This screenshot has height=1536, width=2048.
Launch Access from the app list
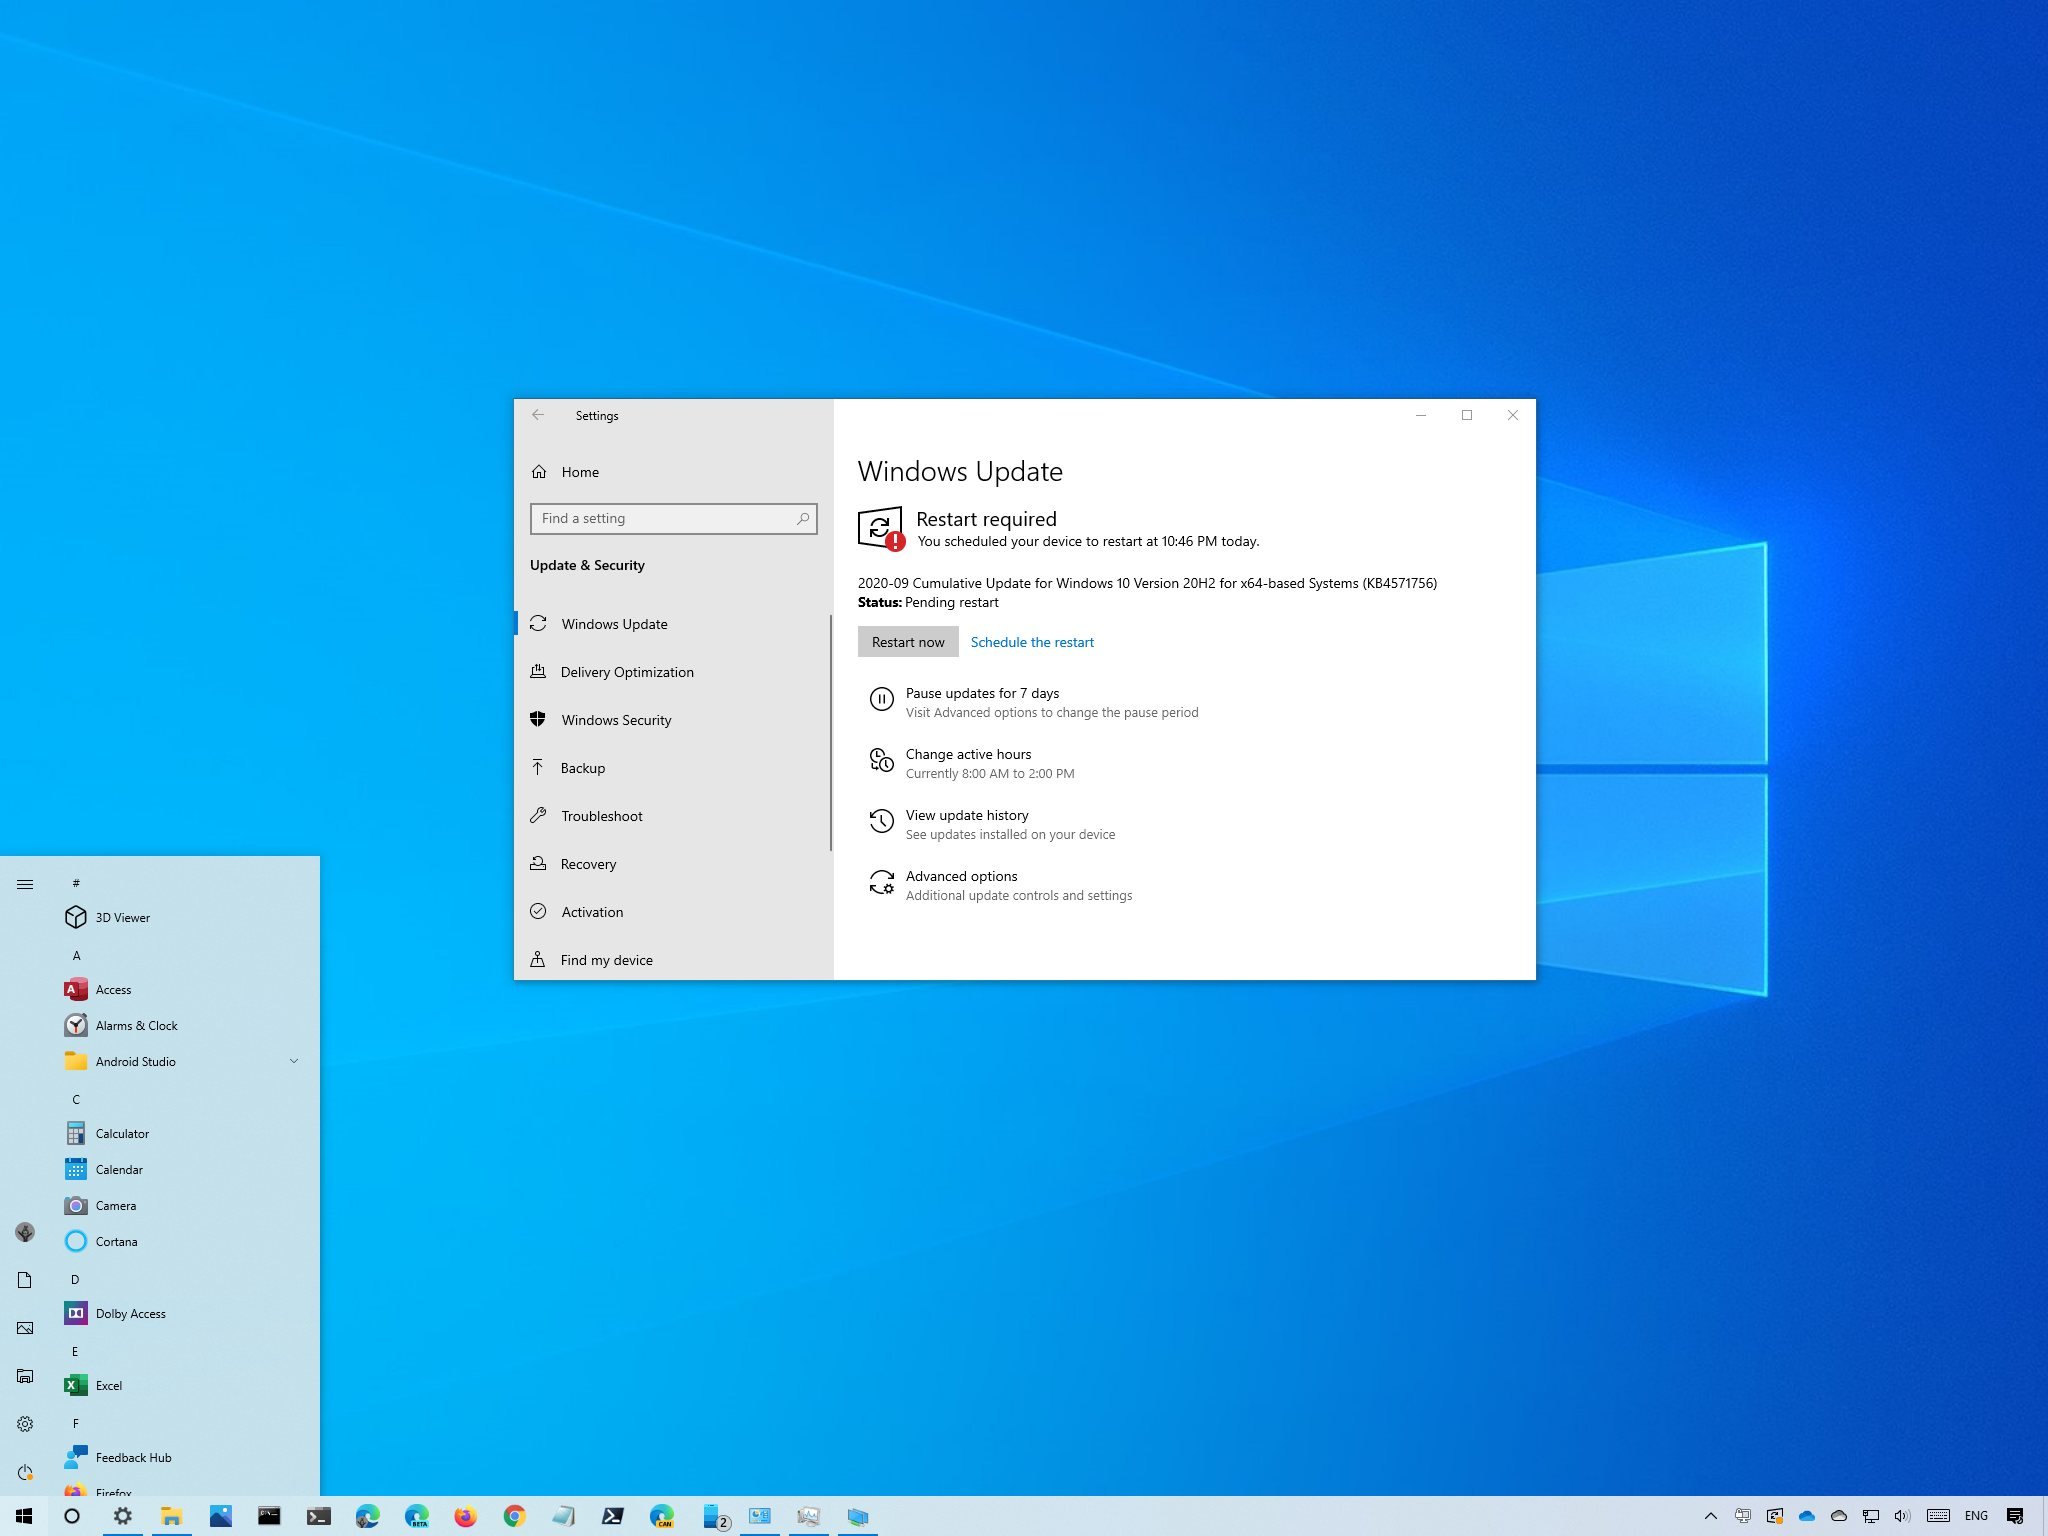(x=184, y=989)
